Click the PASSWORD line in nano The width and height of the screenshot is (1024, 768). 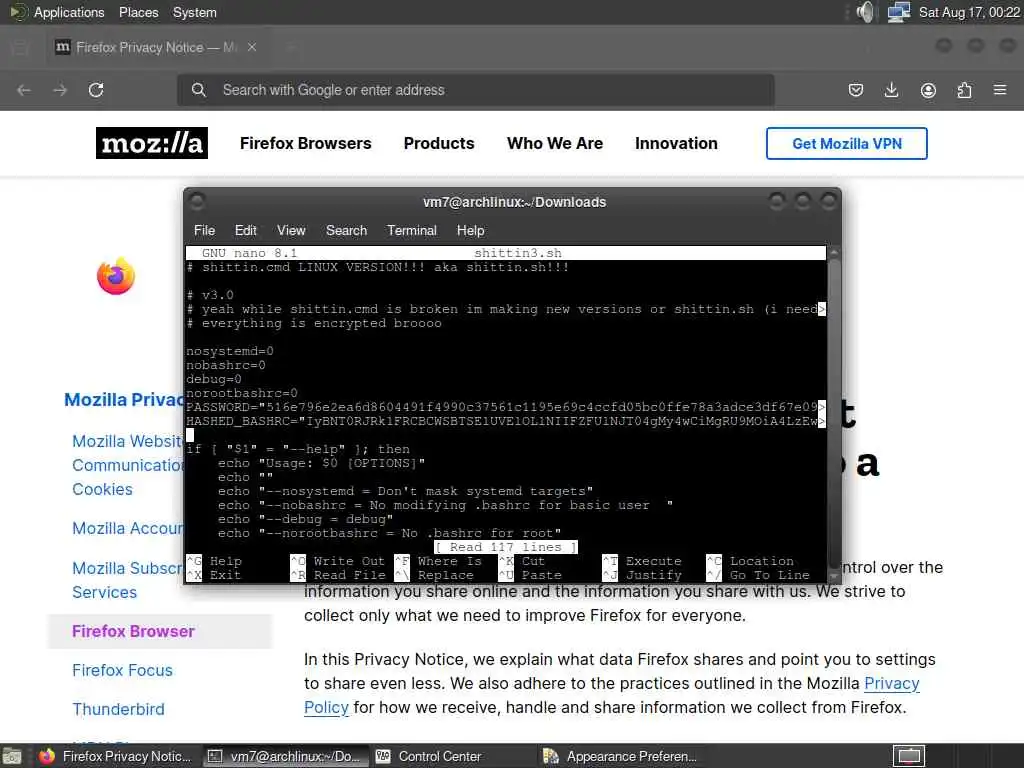(505, 408)
